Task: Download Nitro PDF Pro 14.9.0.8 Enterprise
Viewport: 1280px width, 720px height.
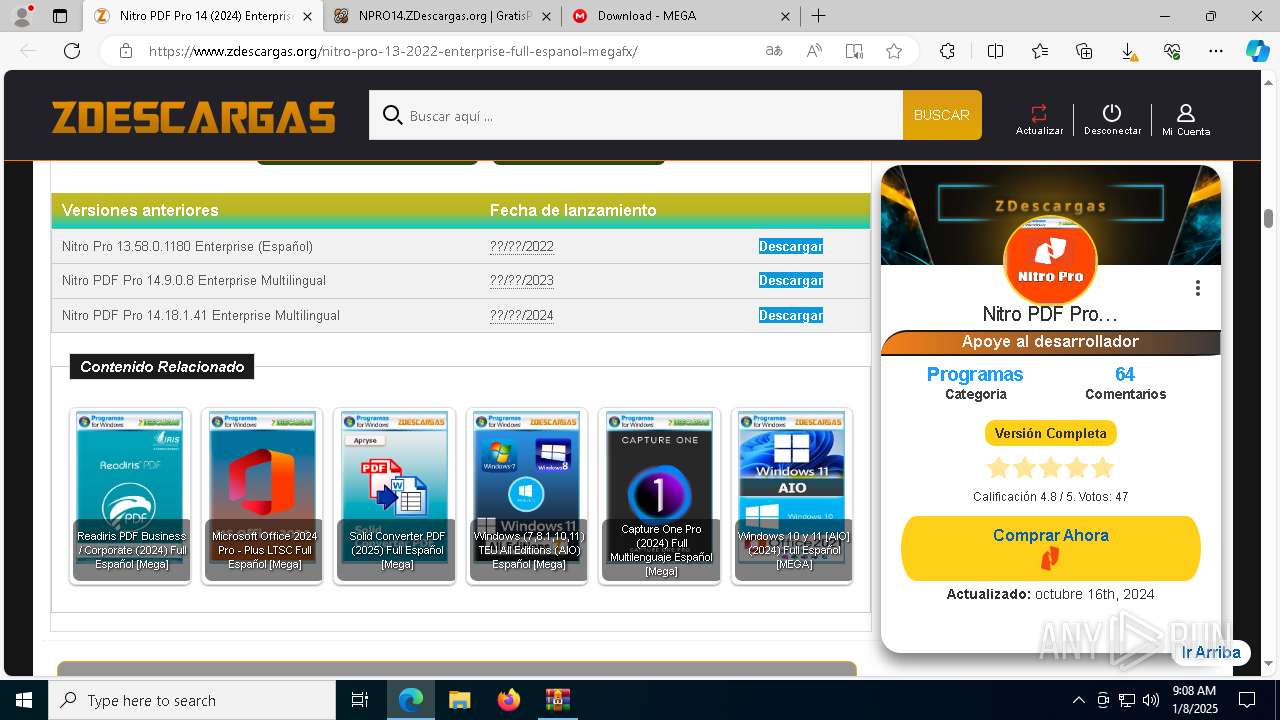Action: coord(791,280)
